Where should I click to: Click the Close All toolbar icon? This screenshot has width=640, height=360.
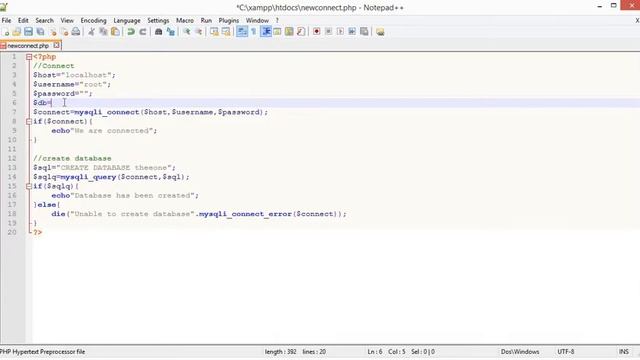click(64, 32)
